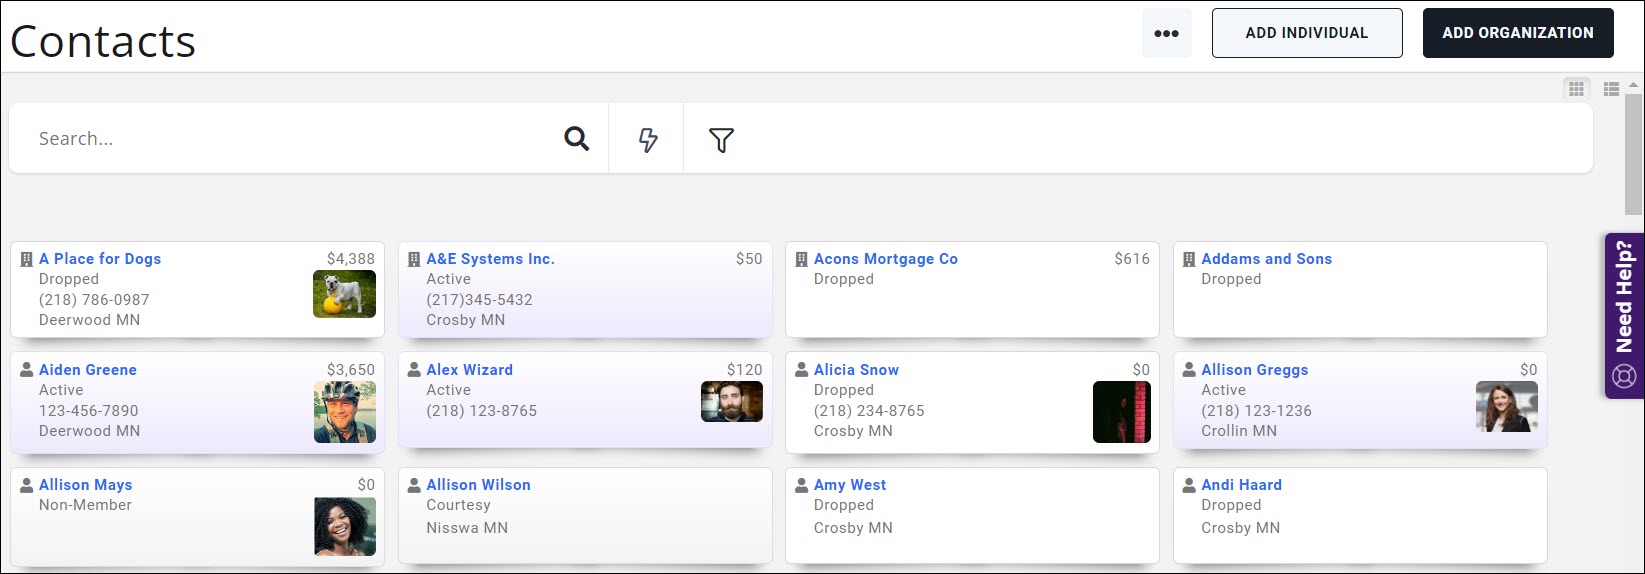
Task: Click the ADD INDIVIDUAL button
Action: pyautogui.click(x=1307, y=33)
